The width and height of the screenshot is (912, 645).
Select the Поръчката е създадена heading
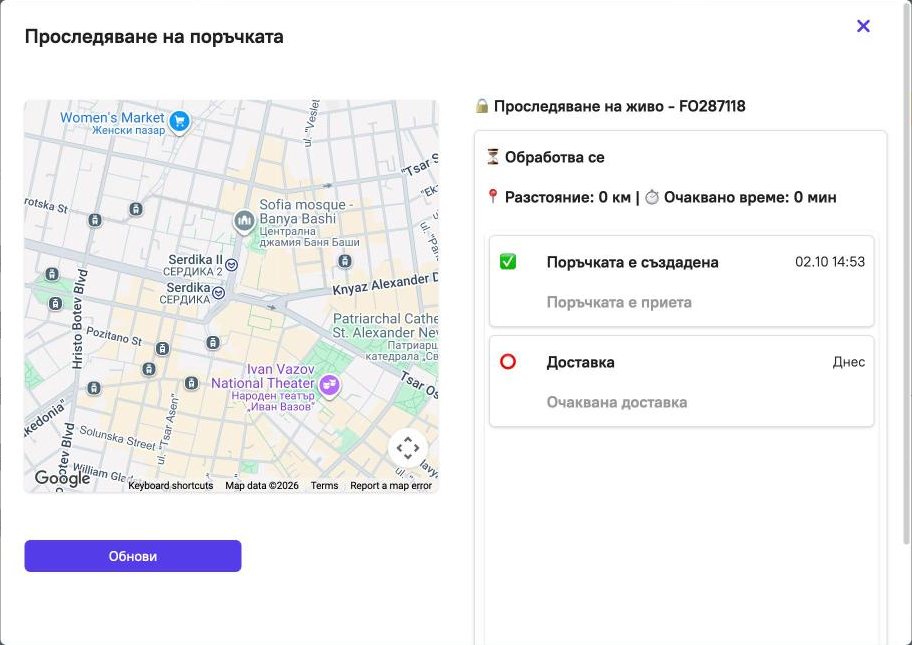coord(632,262)
